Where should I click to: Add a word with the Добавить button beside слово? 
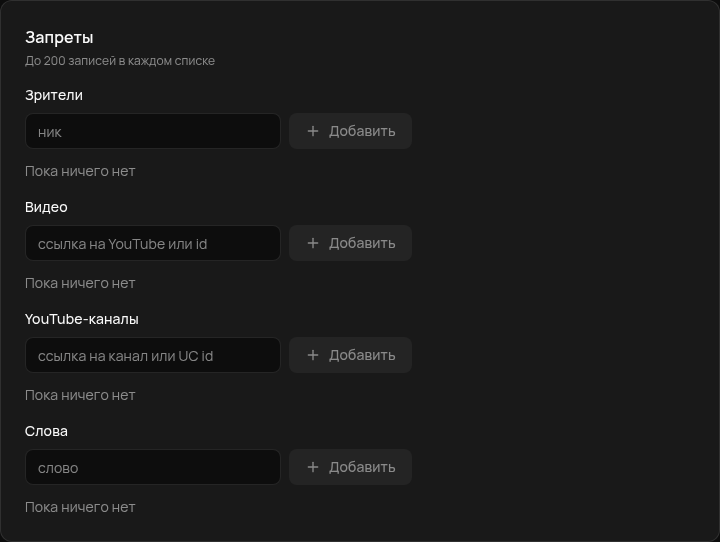[350, 467]
